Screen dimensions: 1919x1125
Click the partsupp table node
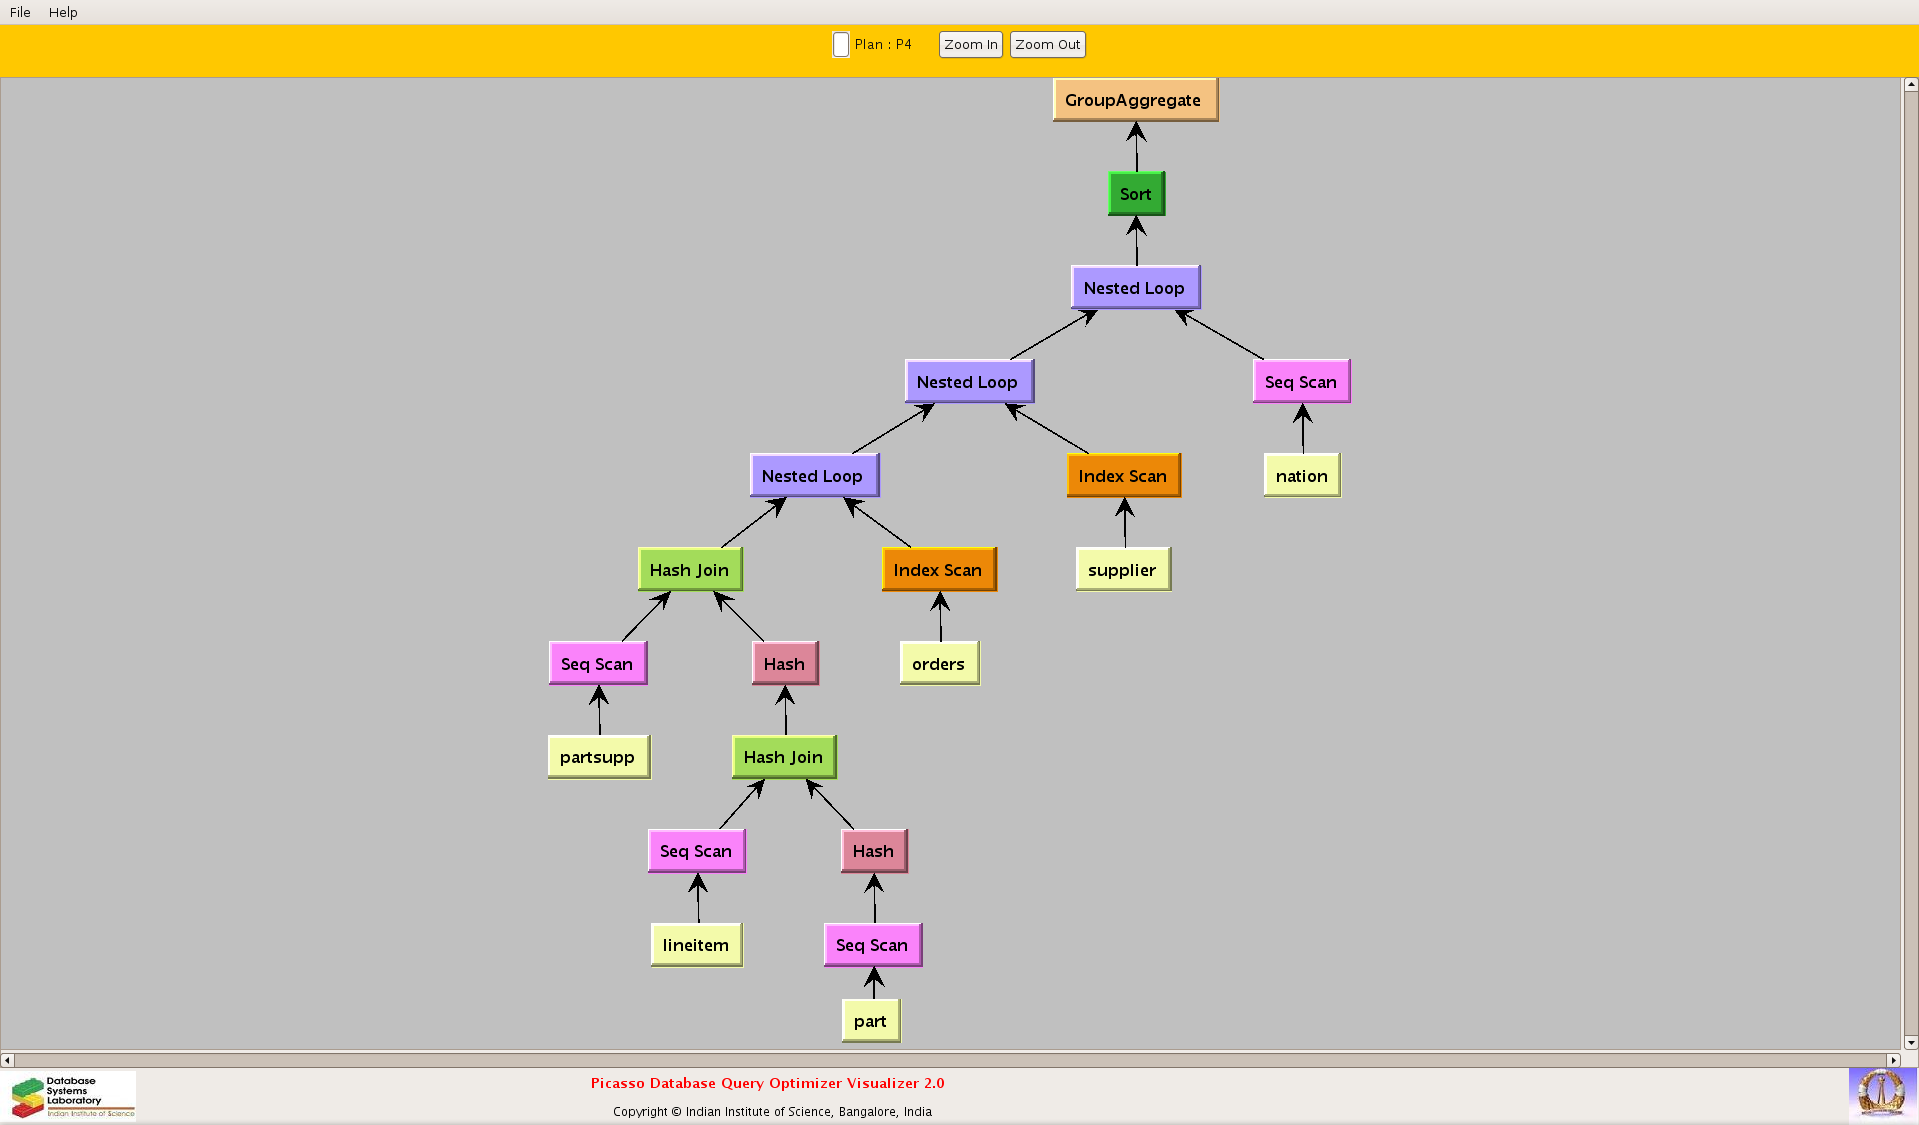click(x=598, y=757)
